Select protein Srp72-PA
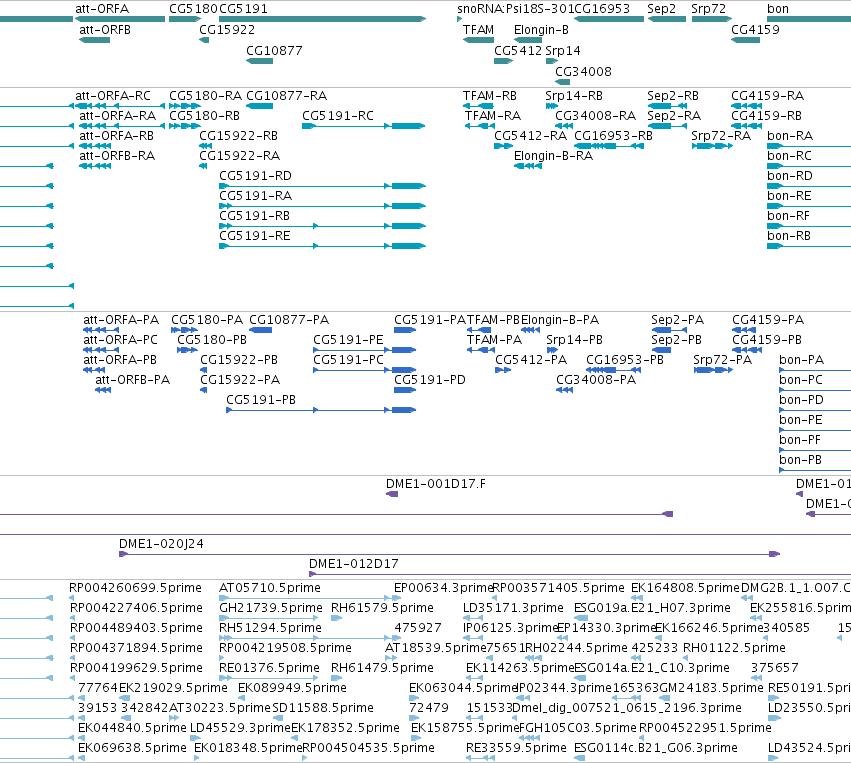 [x=722, y=360]
